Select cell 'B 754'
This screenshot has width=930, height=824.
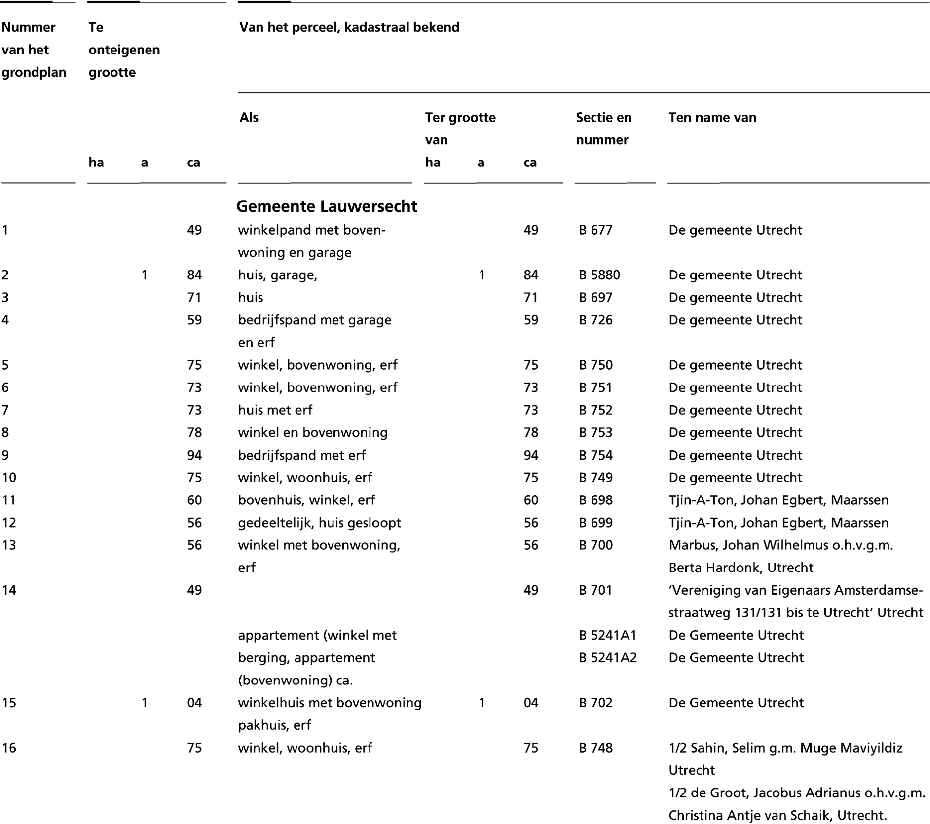(x=595, y=456)
